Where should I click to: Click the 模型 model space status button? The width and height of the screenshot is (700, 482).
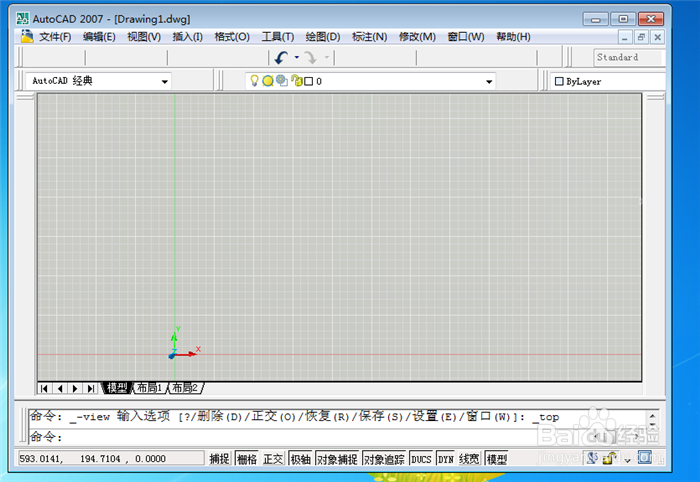[x=496, y=459]
